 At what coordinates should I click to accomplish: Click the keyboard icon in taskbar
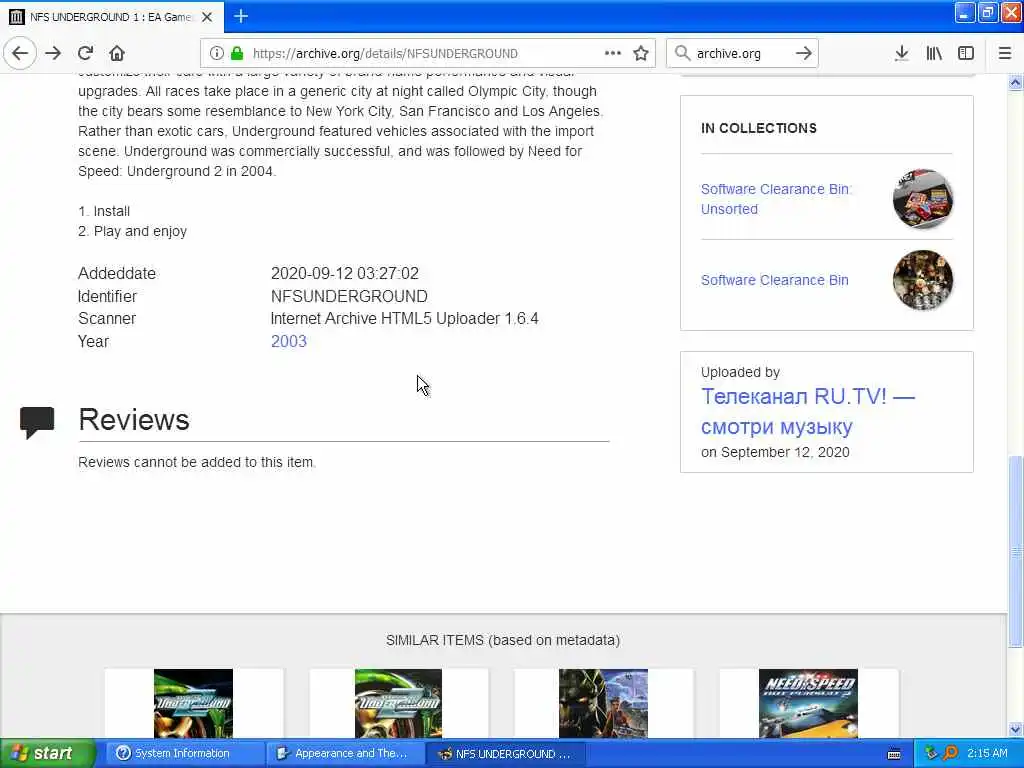tap(894, 754)
